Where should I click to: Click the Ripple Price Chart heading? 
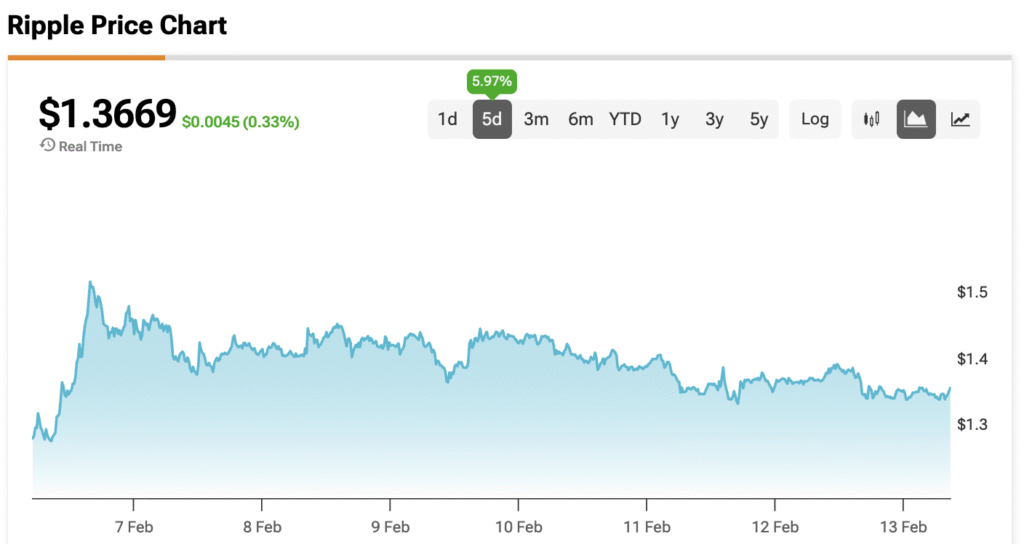pos(117,25)
